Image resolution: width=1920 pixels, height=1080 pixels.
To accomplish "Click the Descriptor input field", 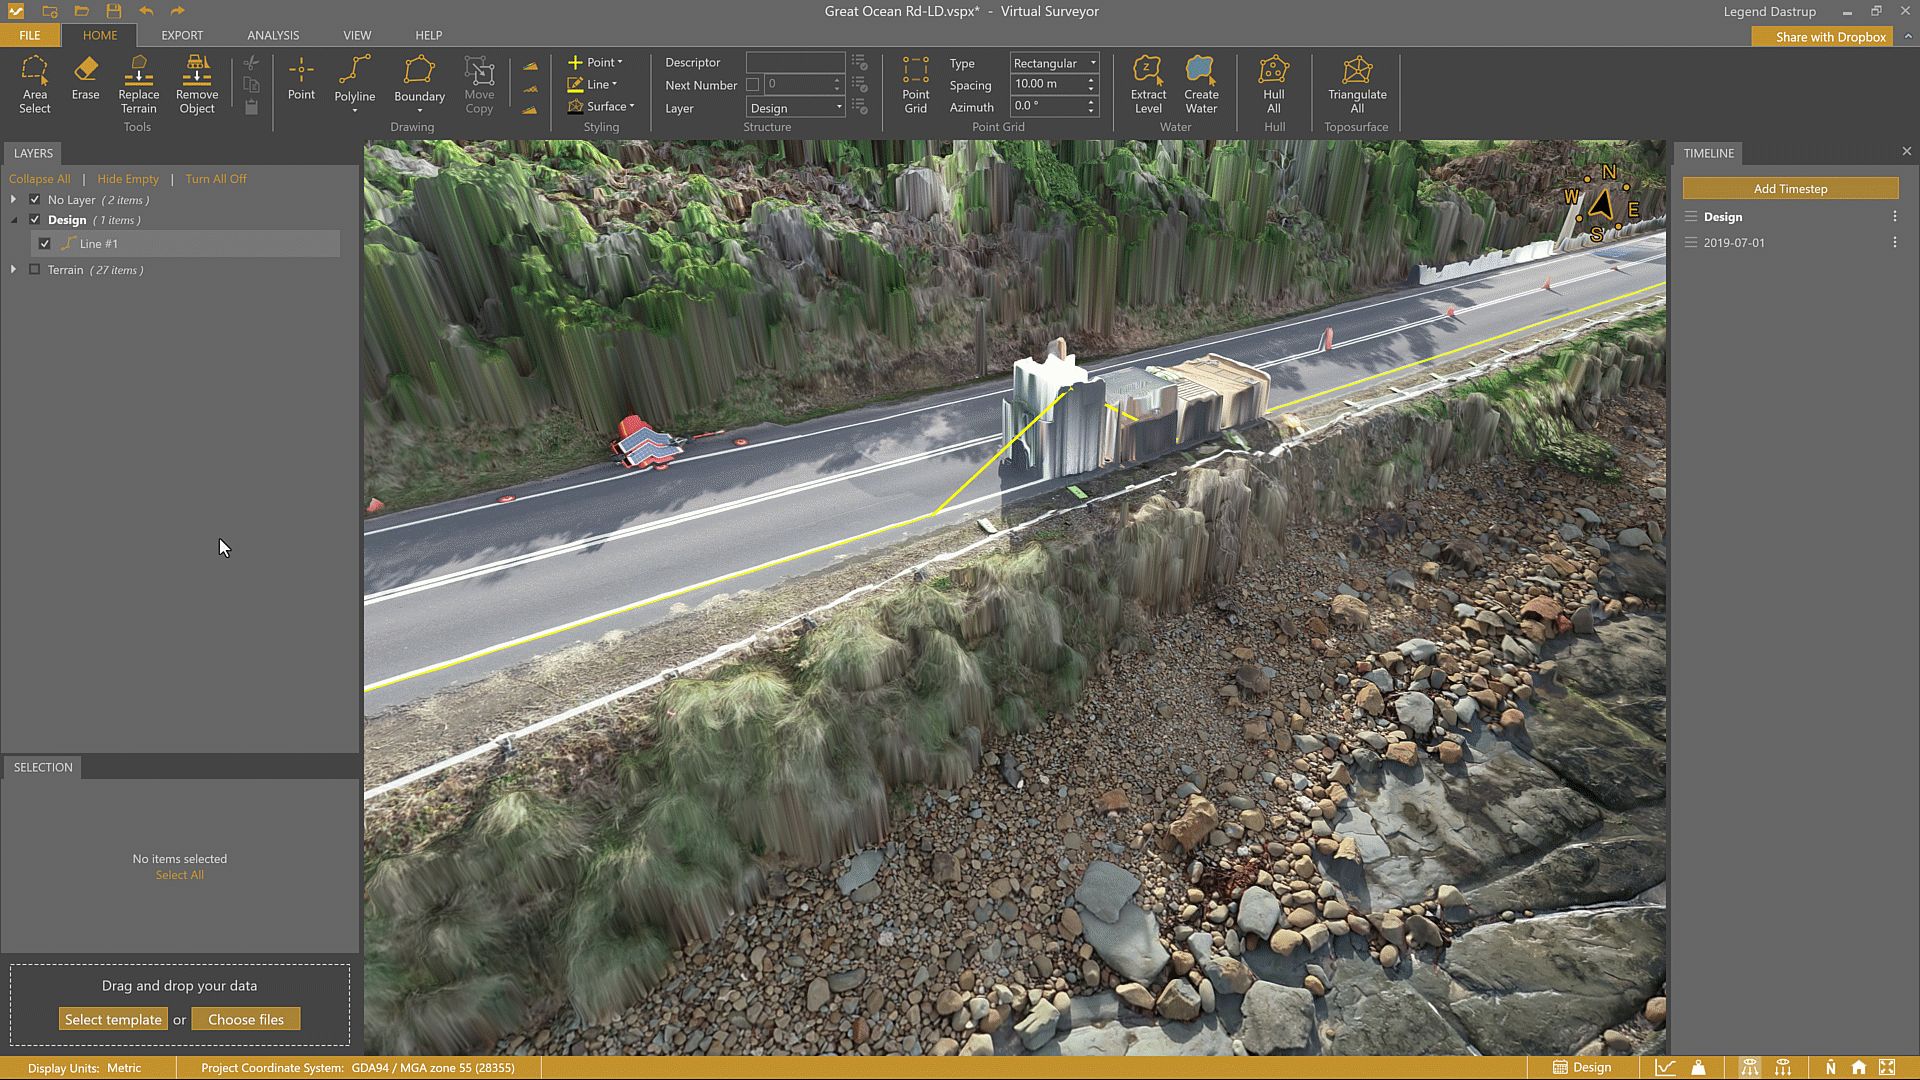I will [795, 62].
